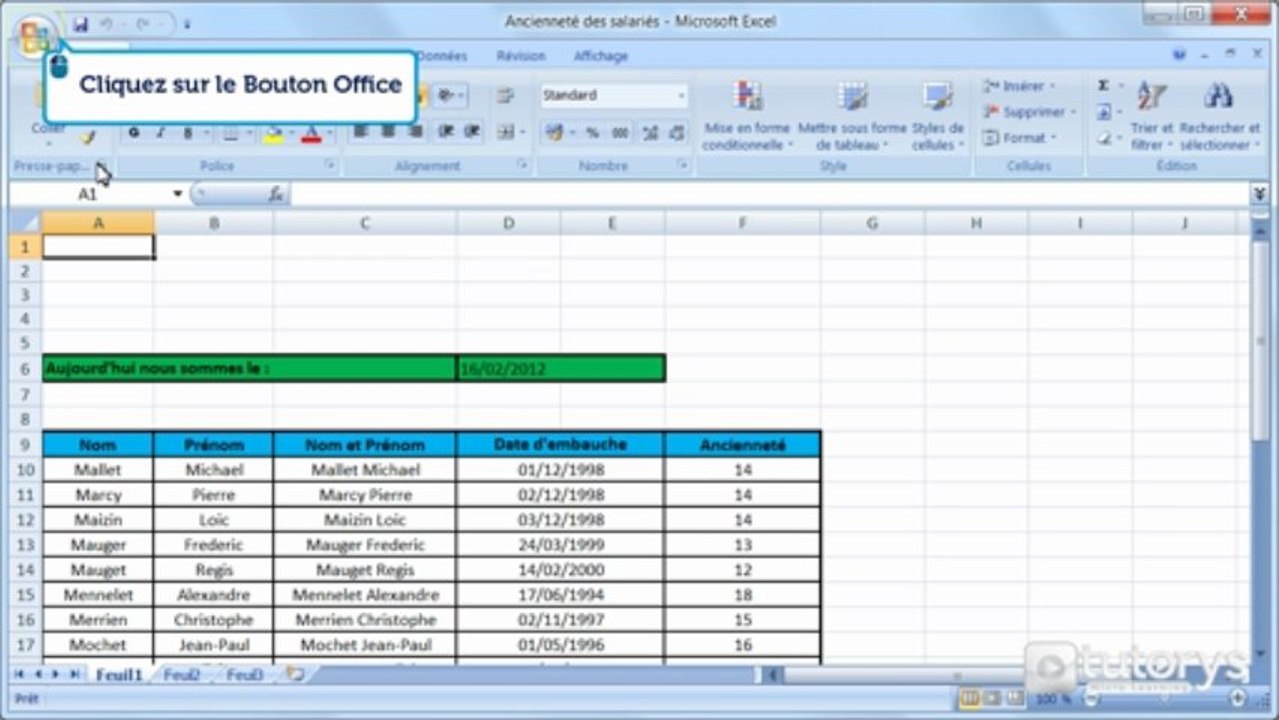Click the Clear eraser icon
Viewport: 1279px width, 720px height.
click(x=1104, y=138)
